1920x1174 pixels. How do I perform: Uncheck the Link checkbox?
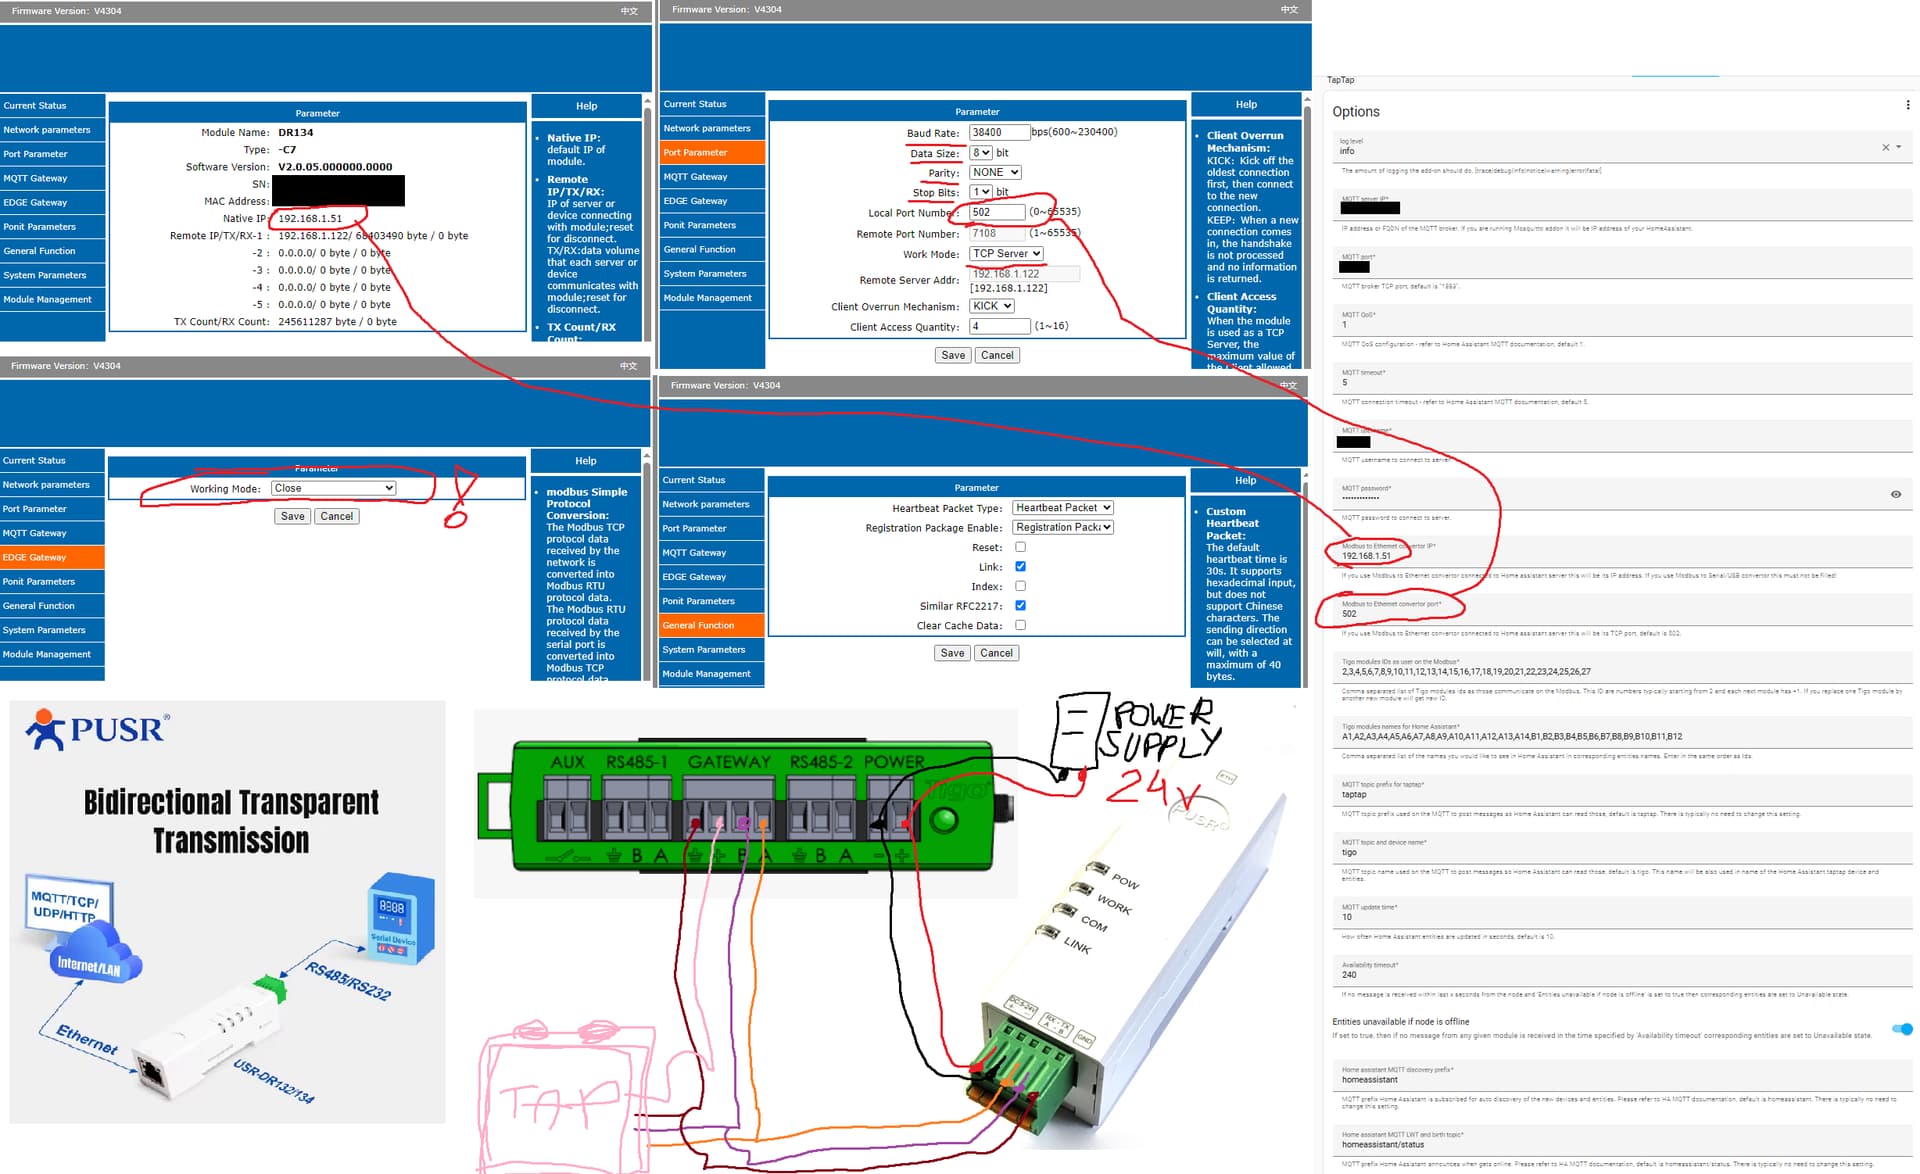point(1020,566)
